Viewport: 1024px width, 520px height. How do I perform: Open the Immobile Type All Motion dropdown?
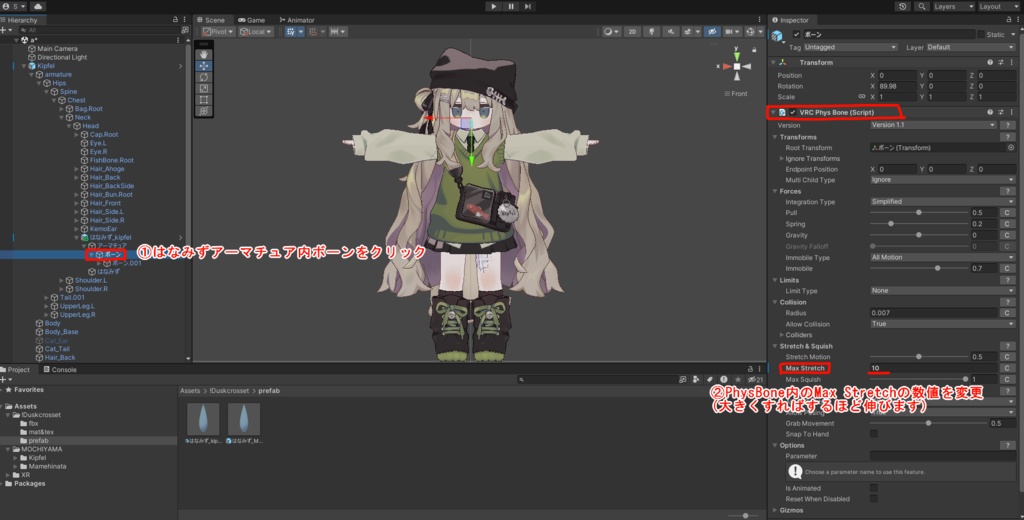(x=942, y=257)
